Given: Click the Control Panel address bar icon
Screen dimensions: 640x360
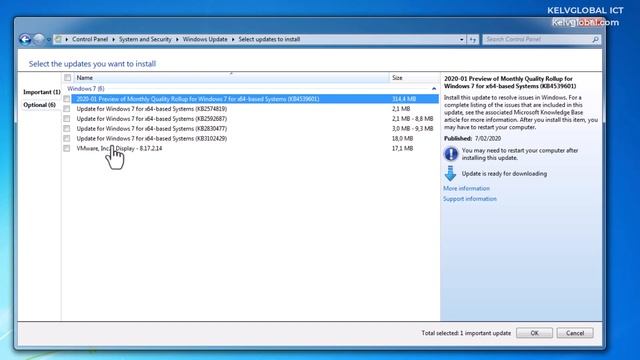Looking at the screenshot, I should (58, 39).
